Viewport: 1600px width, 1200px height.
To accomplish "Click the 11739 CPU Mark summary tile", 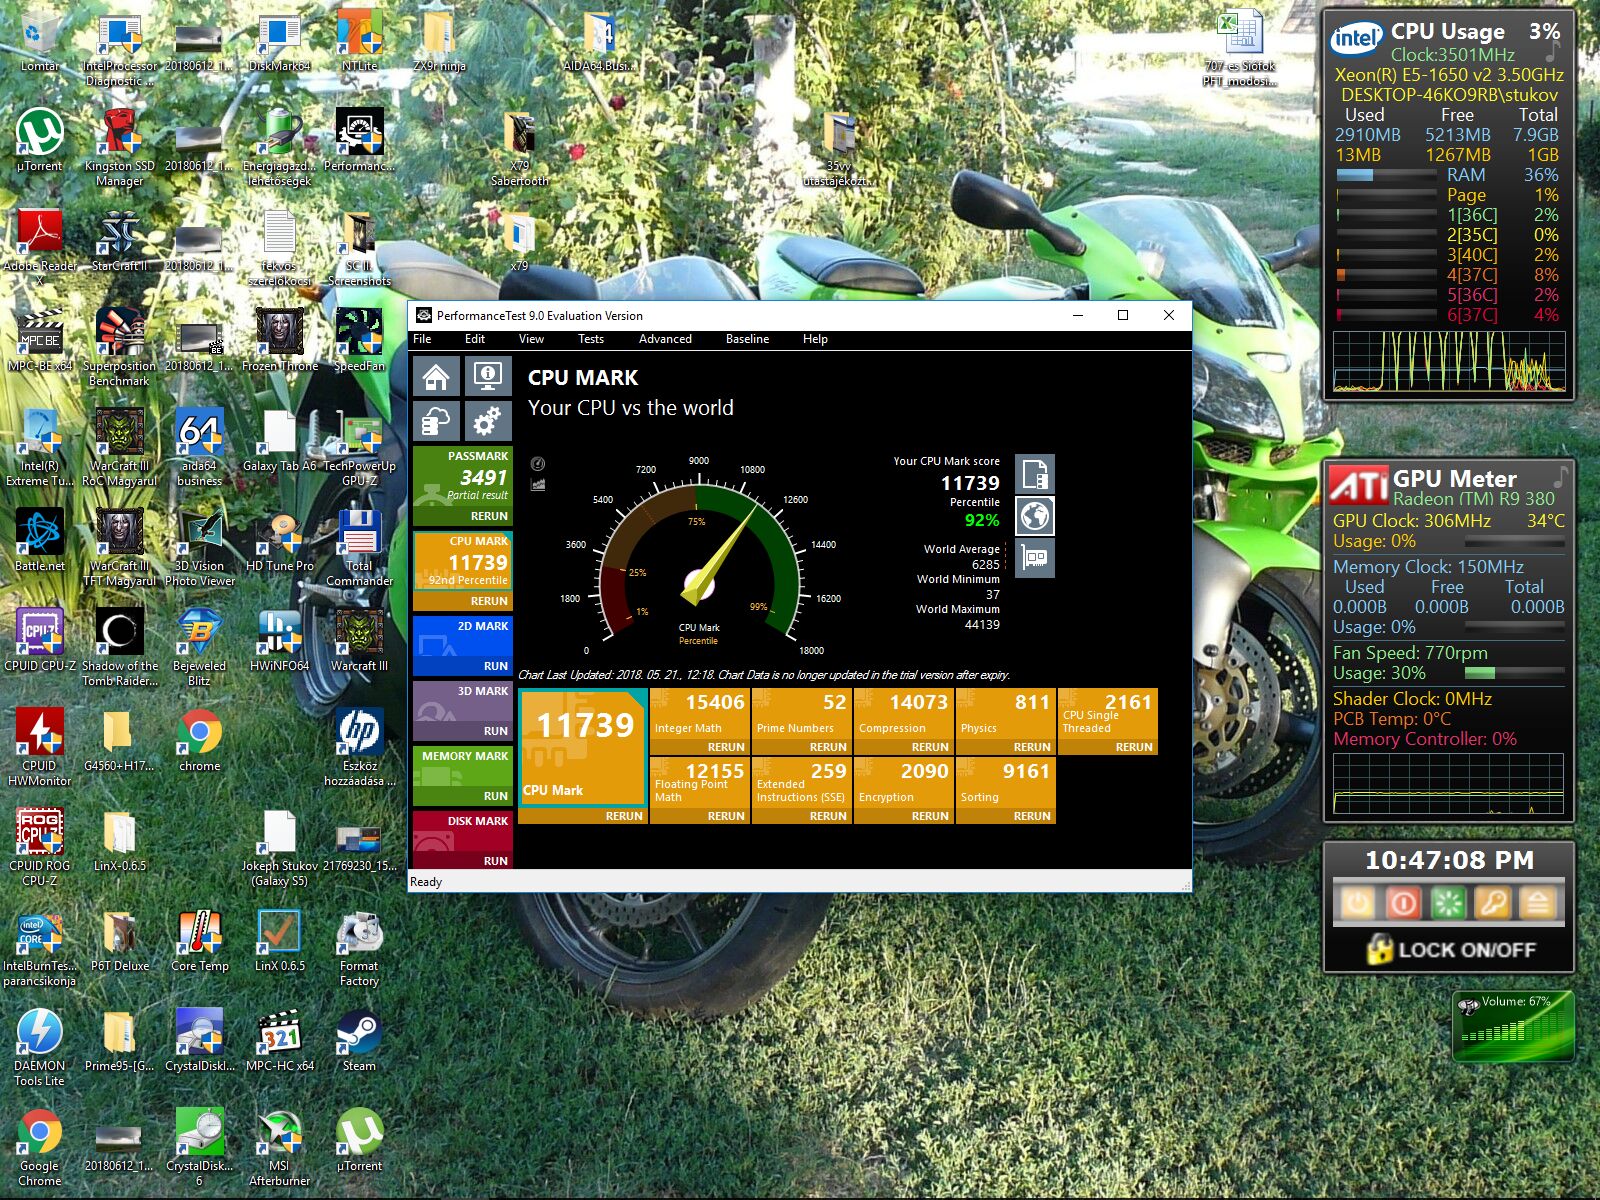I will pos(583,747).
